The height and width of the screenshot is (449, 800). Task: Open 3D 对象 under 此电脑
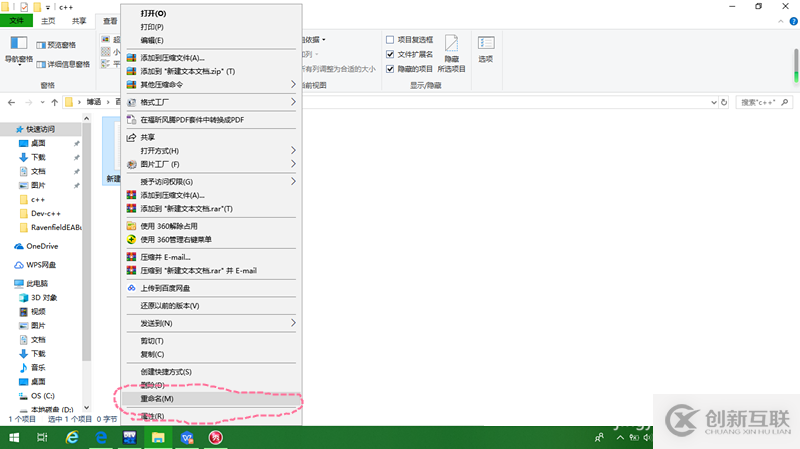(44, 297)
